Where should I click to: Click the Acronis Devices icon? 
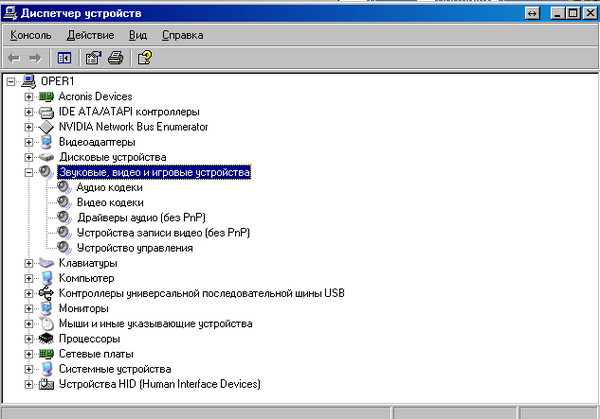[x=46, y=96]
